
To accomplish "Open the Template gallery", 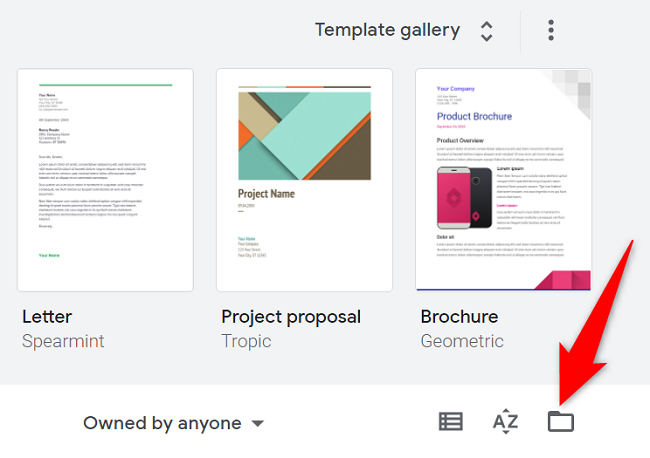I will tap(388, 30).
